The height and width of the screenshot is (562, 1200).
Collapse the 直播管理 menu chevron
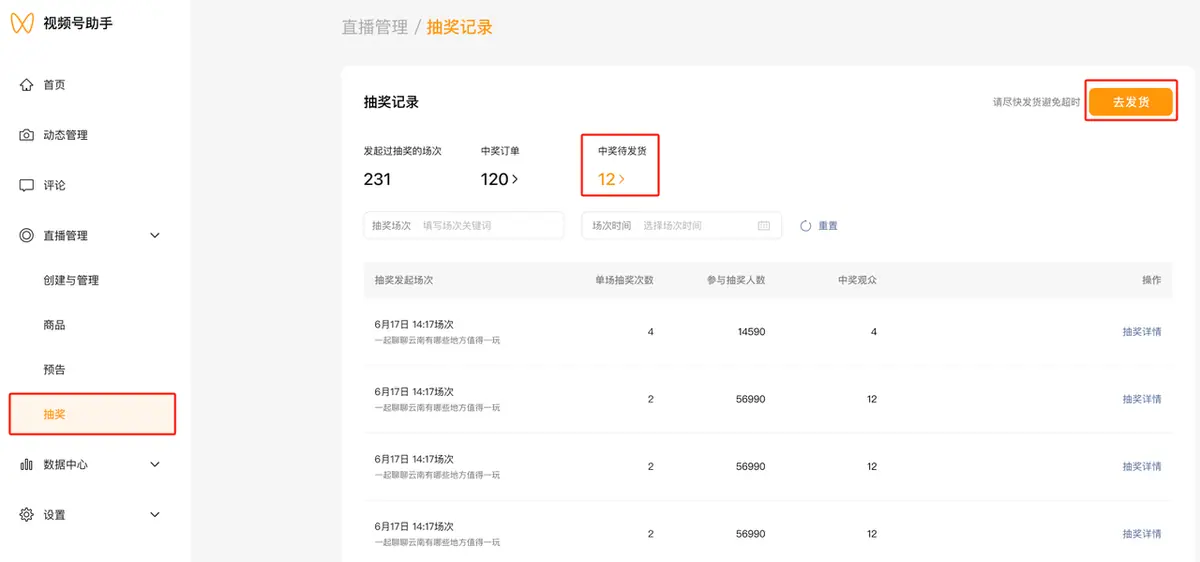pos(154,235)
